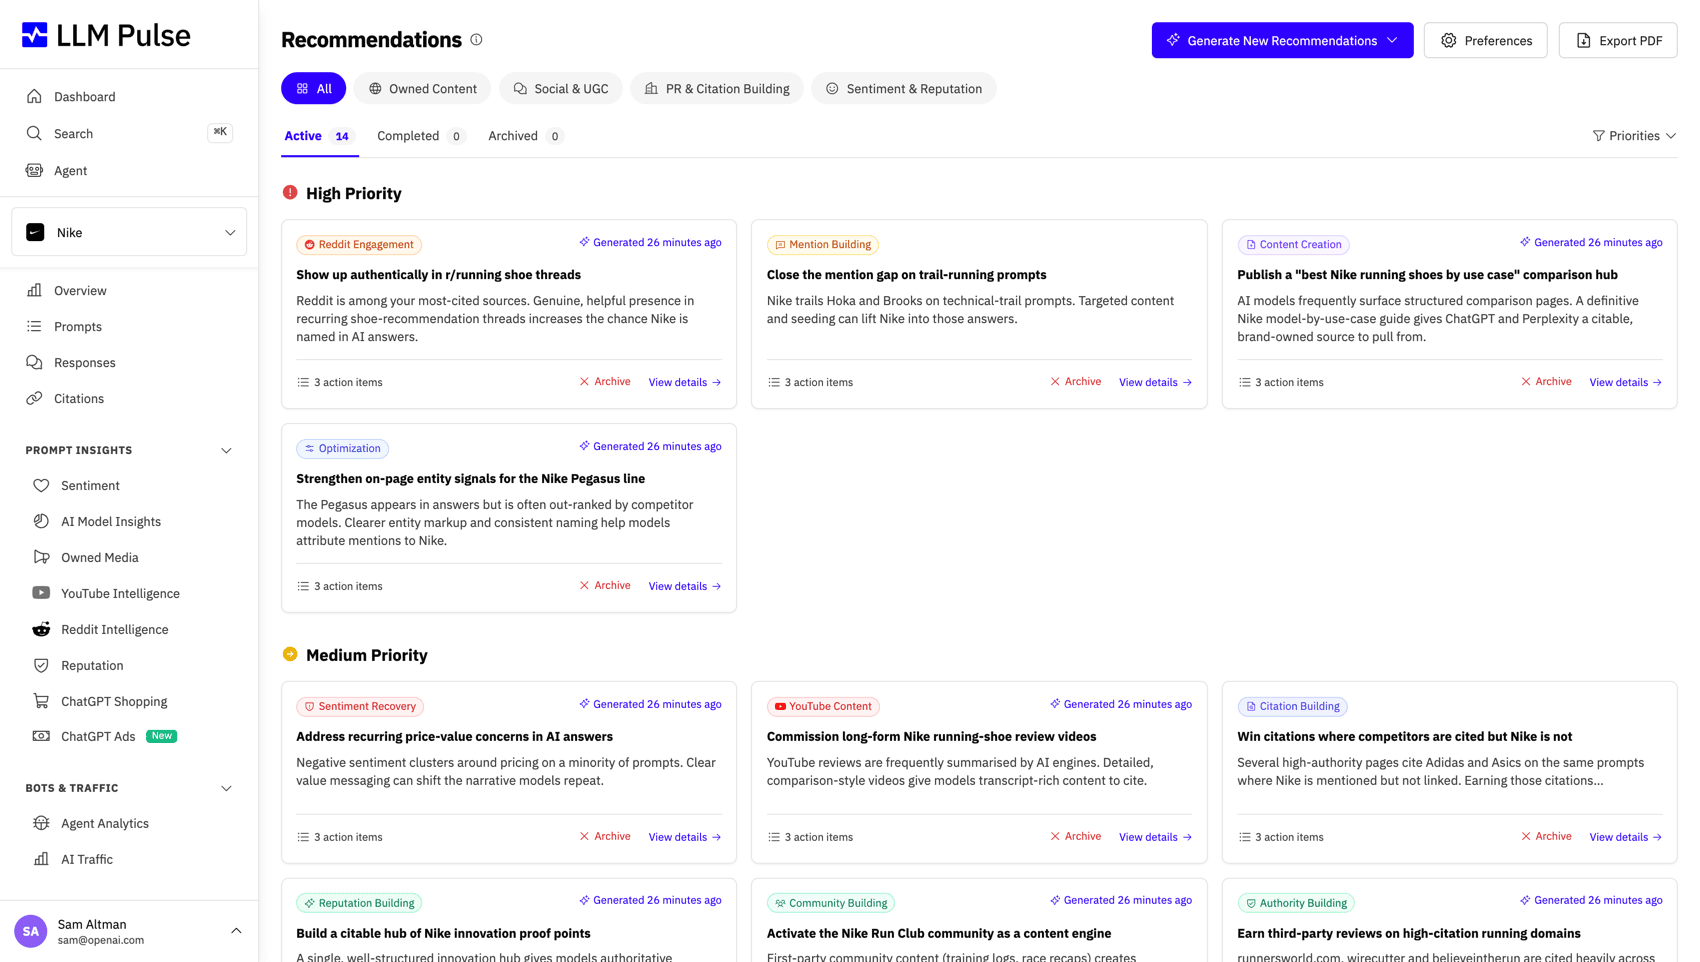Viewport: 1700px width, 962px height.
Task: Open the Agent robot icon
Action: click(34, 171)
